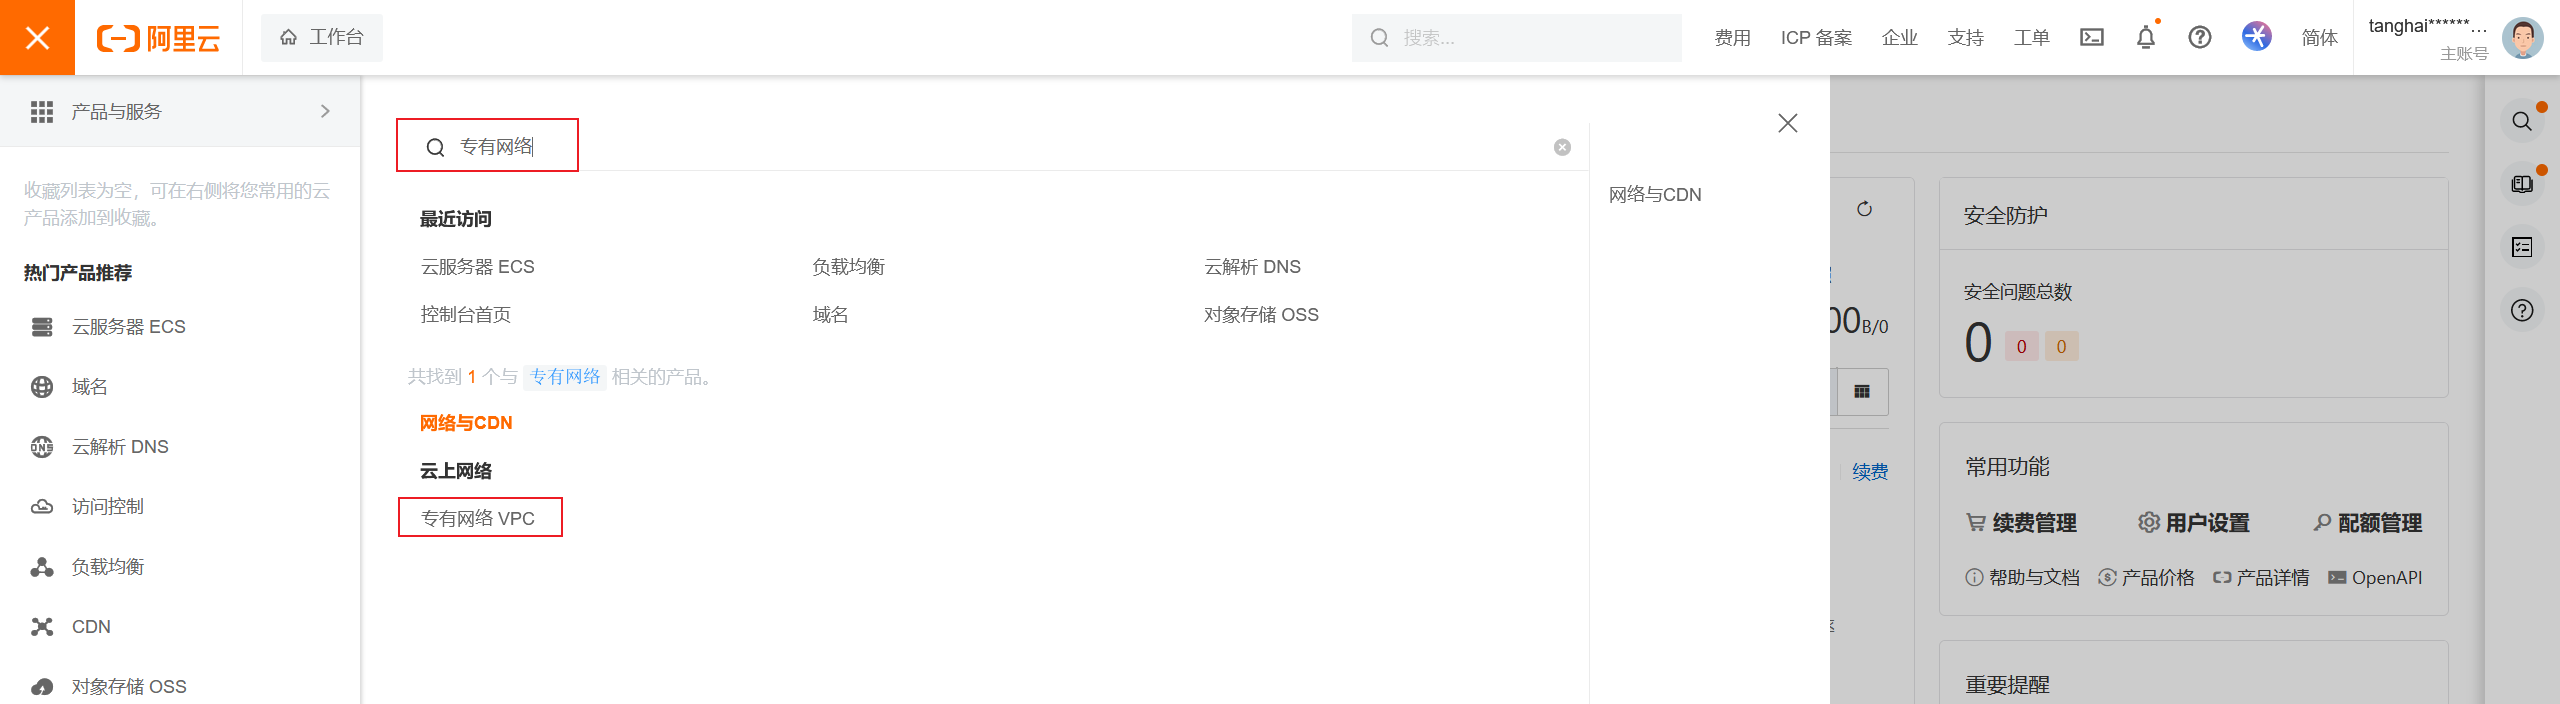The width and height of the screenshot is (2560, 704).
Task: Click CDN in the sidebar list
Action: pyautogui.click(x=91, y=627)
